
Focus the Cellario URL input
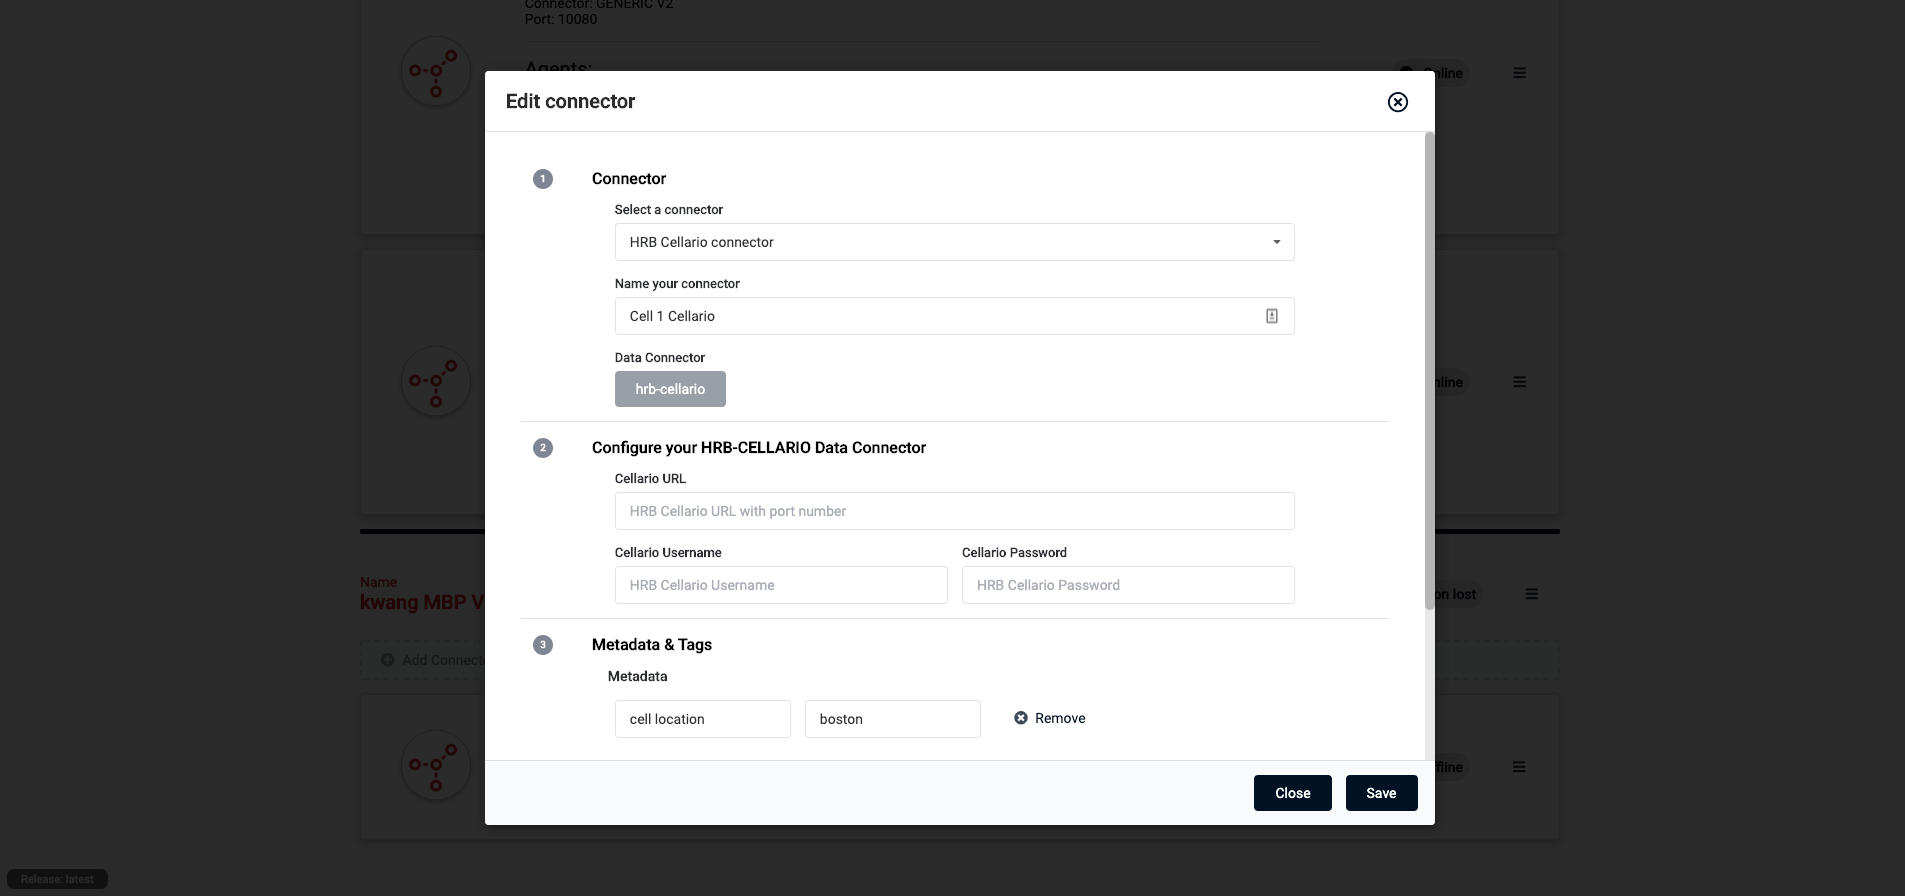954,511
